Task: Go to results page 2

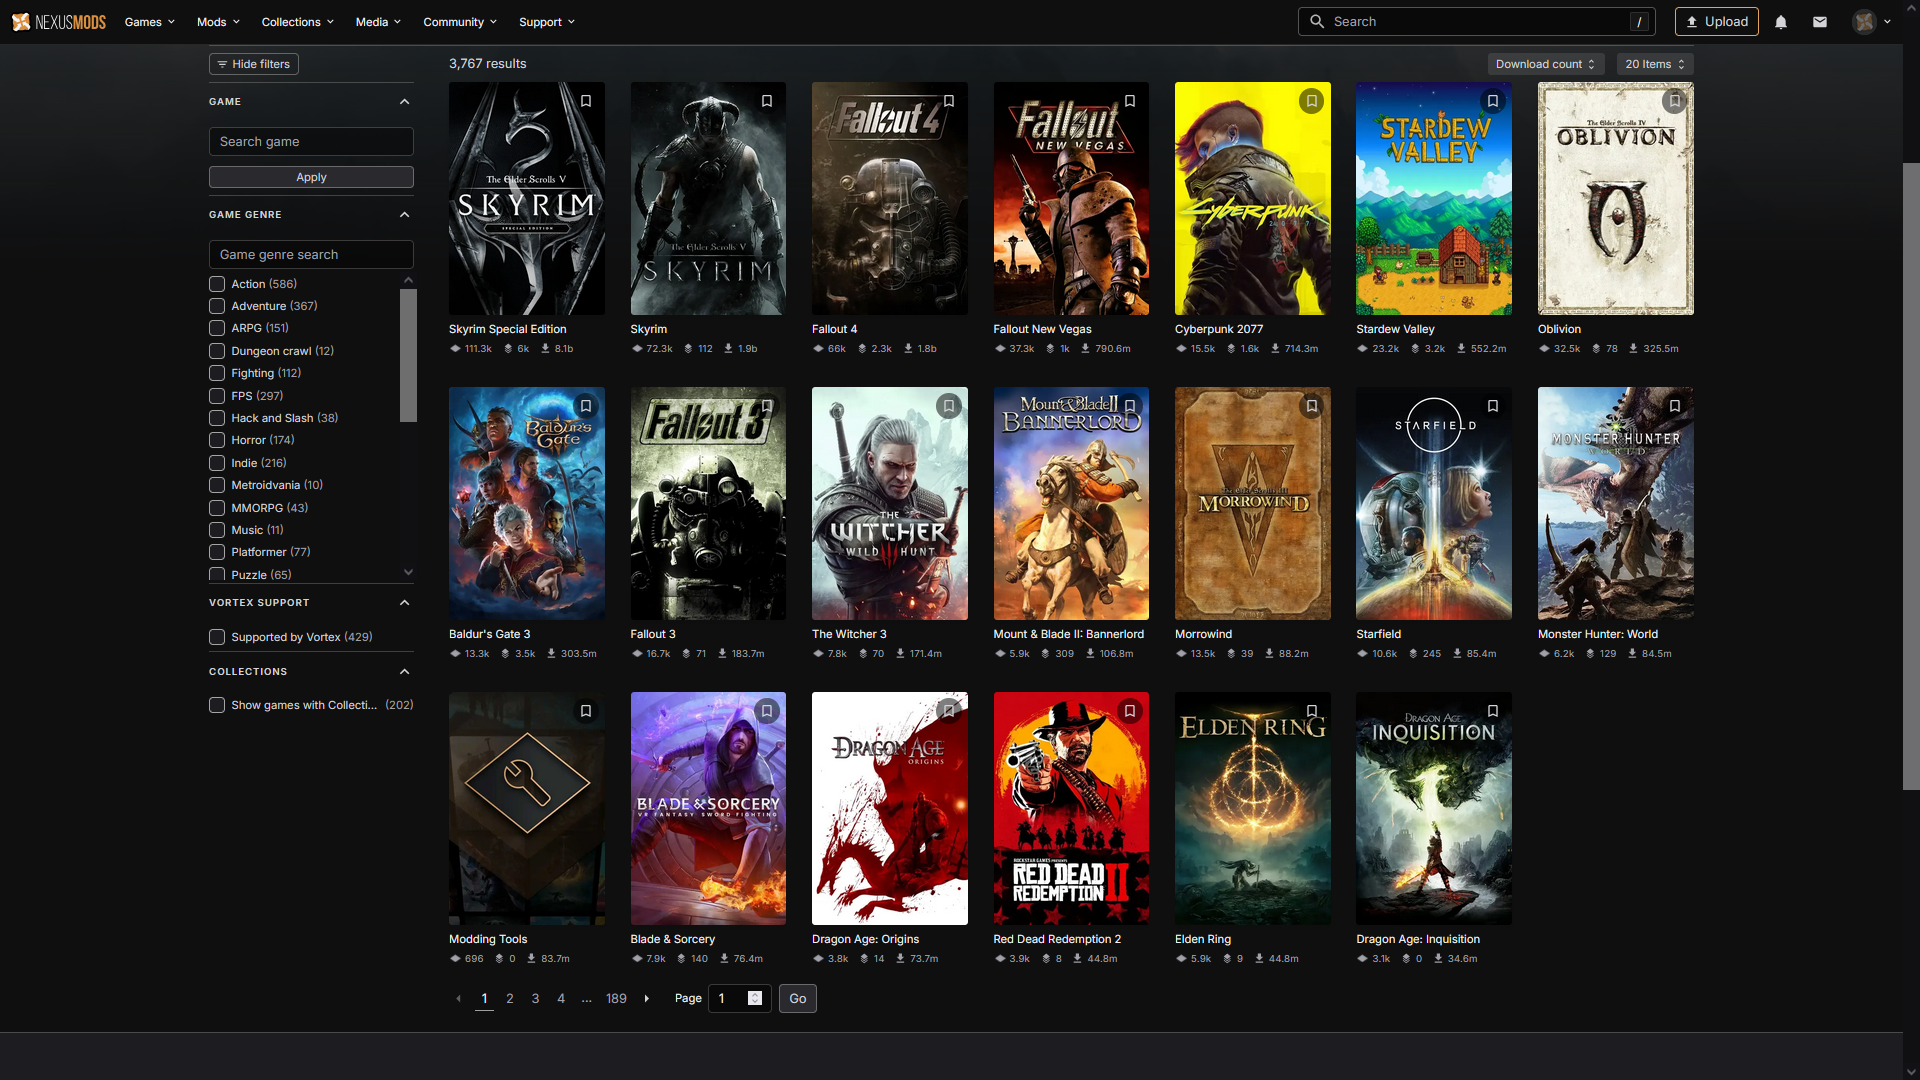Action: pos(510,999)
